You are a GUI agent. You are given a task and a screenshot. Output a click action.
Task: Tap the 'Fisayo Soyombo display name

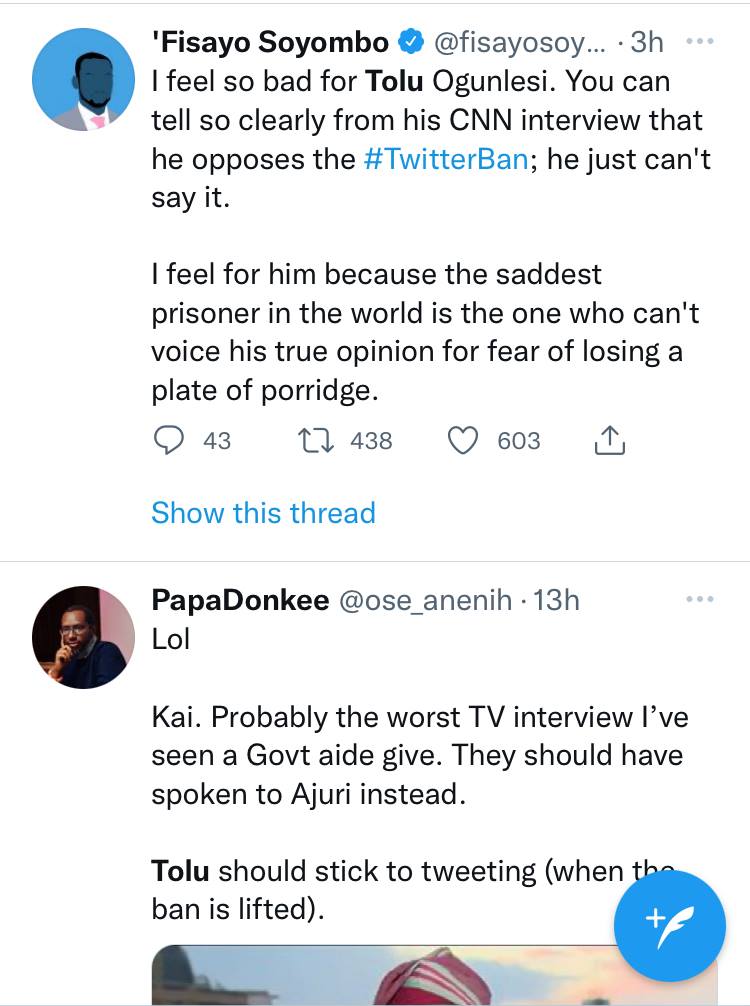pyautogui.click(x=270, y=42)
